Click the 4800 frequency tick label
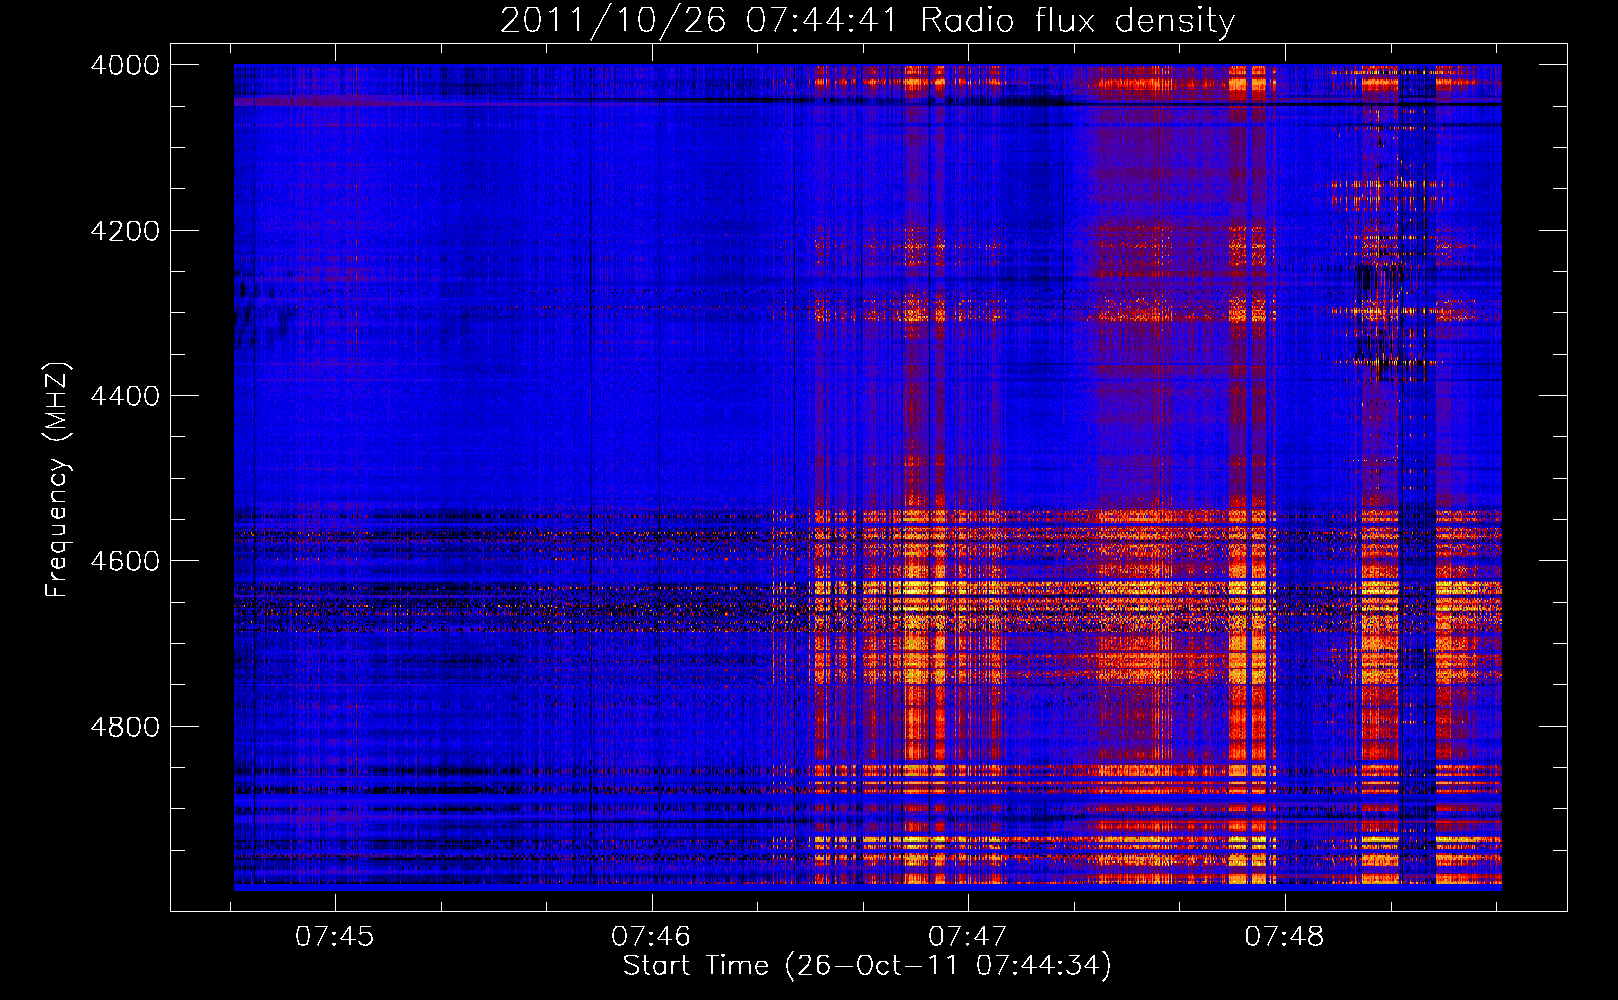This screenshot has width=1618, height=1000. coord(125,727)
